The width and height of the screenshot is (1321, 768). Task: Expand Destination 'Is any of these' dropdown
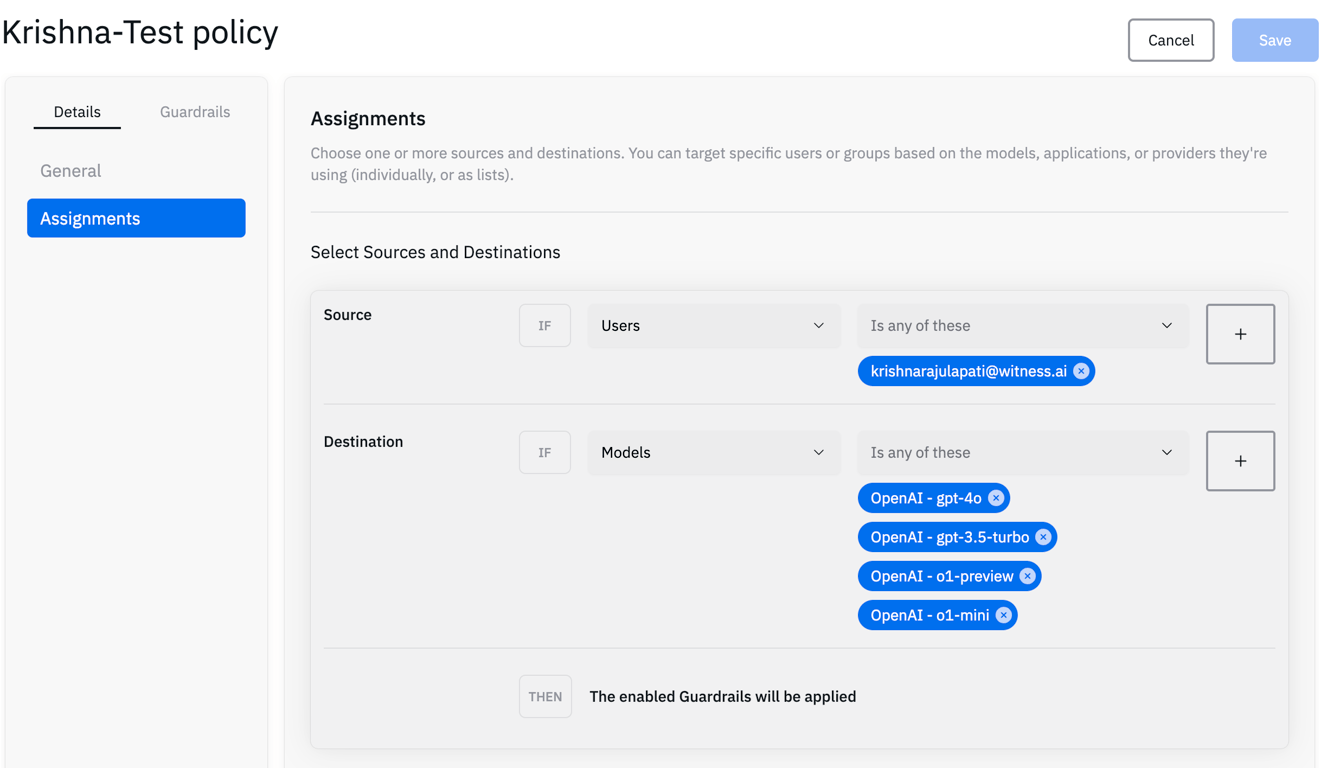click(1022, 453)
